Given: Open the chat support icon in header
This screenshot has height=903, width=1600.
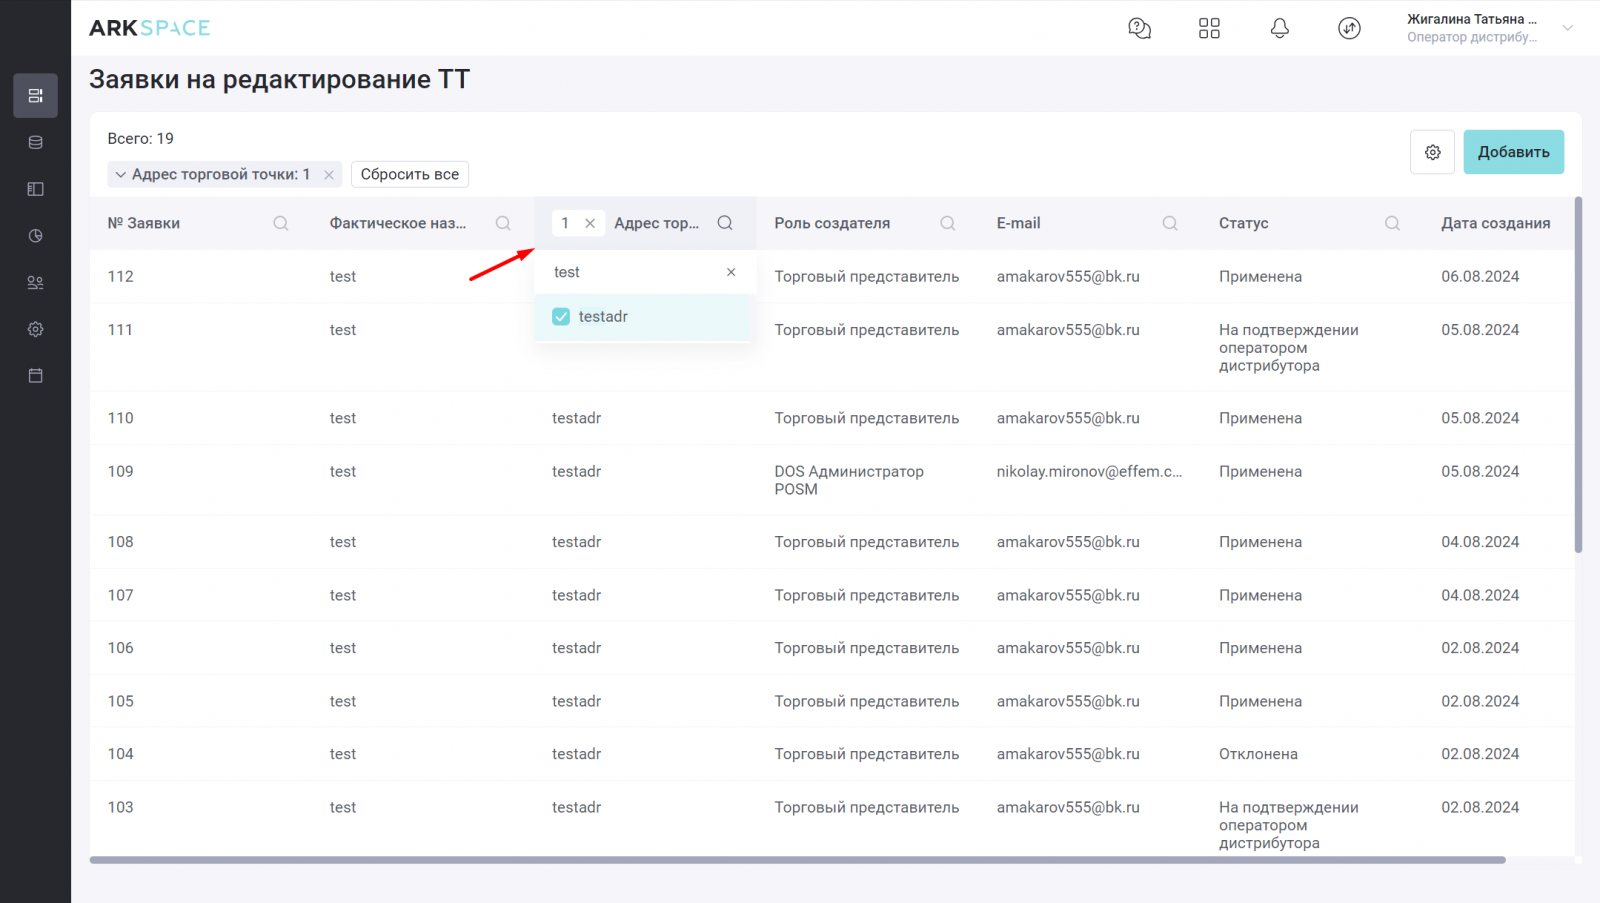Looking at the screenshot, I should (1139, 28).
